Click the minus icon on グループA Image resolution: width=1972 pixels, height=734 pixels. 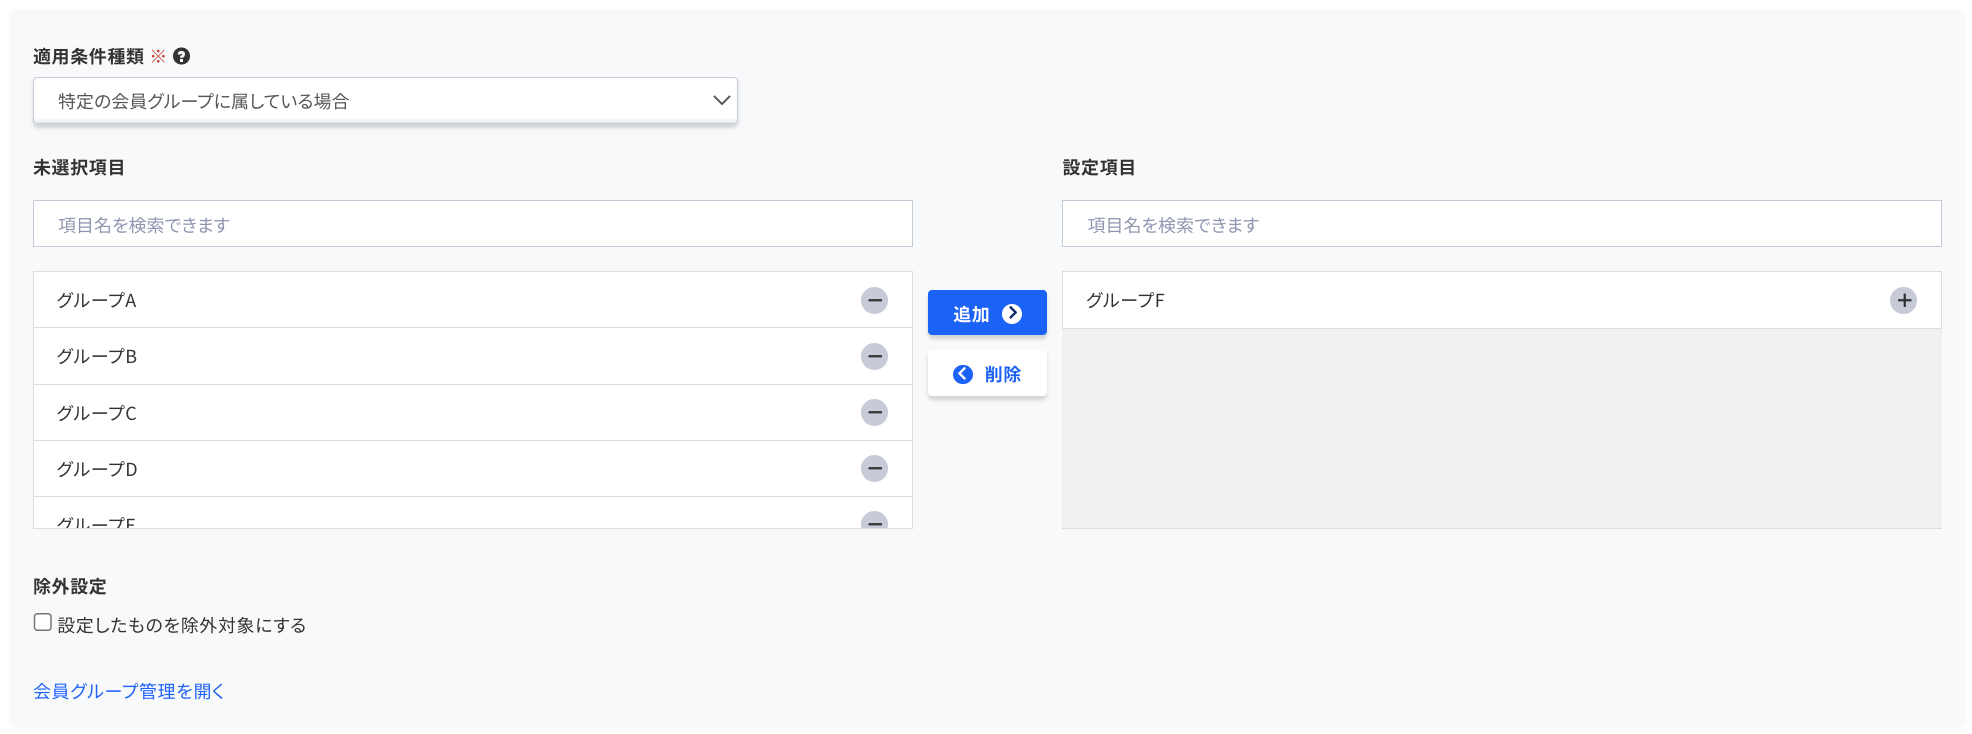click(874, 300)
